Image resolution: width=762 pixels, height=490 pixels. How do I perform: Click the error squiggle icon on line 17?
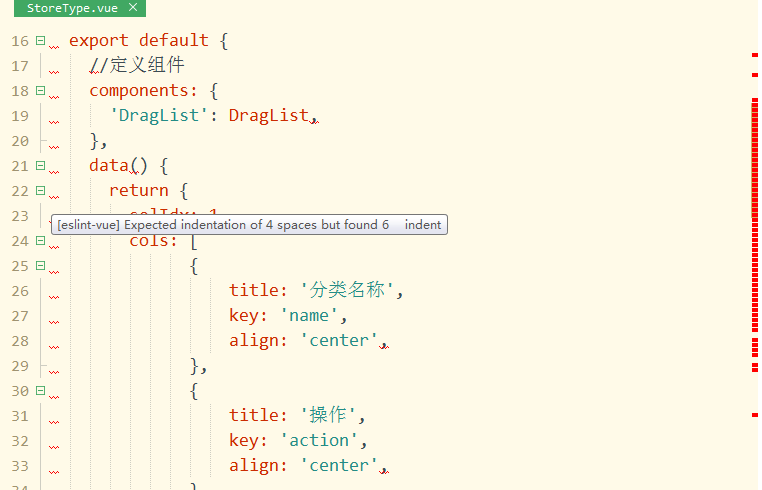coord(54,72)
